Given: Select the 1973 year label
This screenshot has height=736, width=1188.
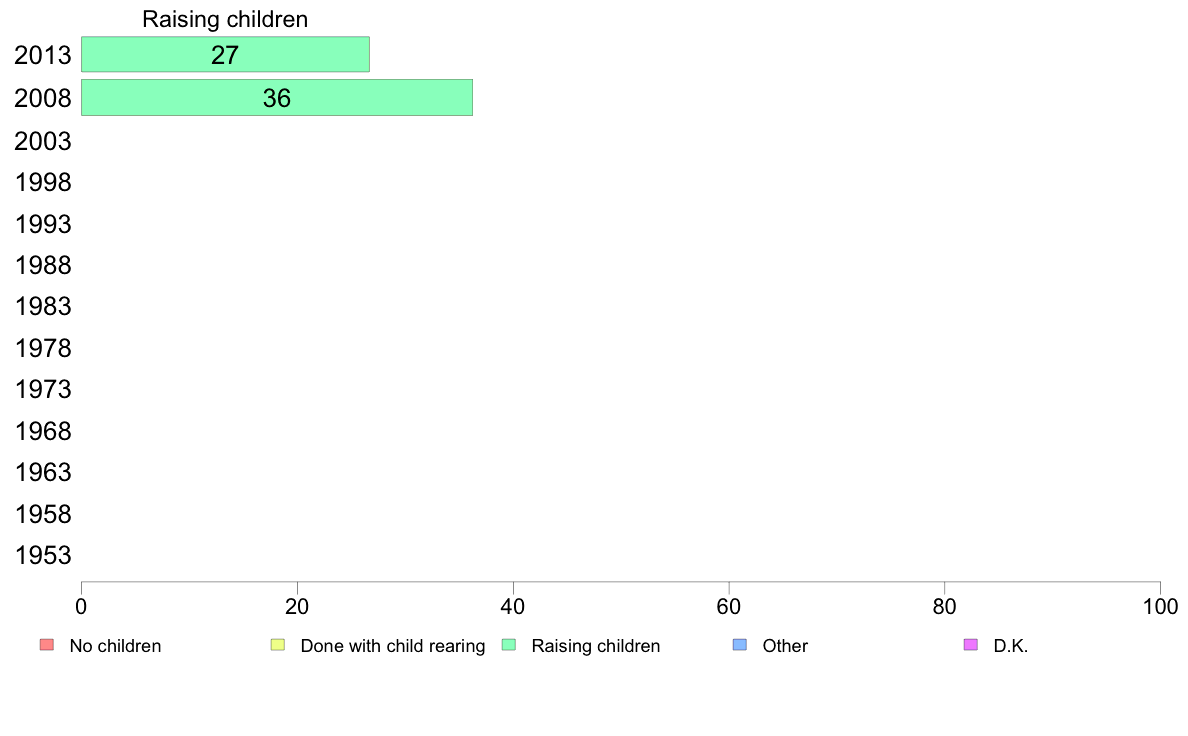Looking at the screenshot, I should tap(43, 390).
